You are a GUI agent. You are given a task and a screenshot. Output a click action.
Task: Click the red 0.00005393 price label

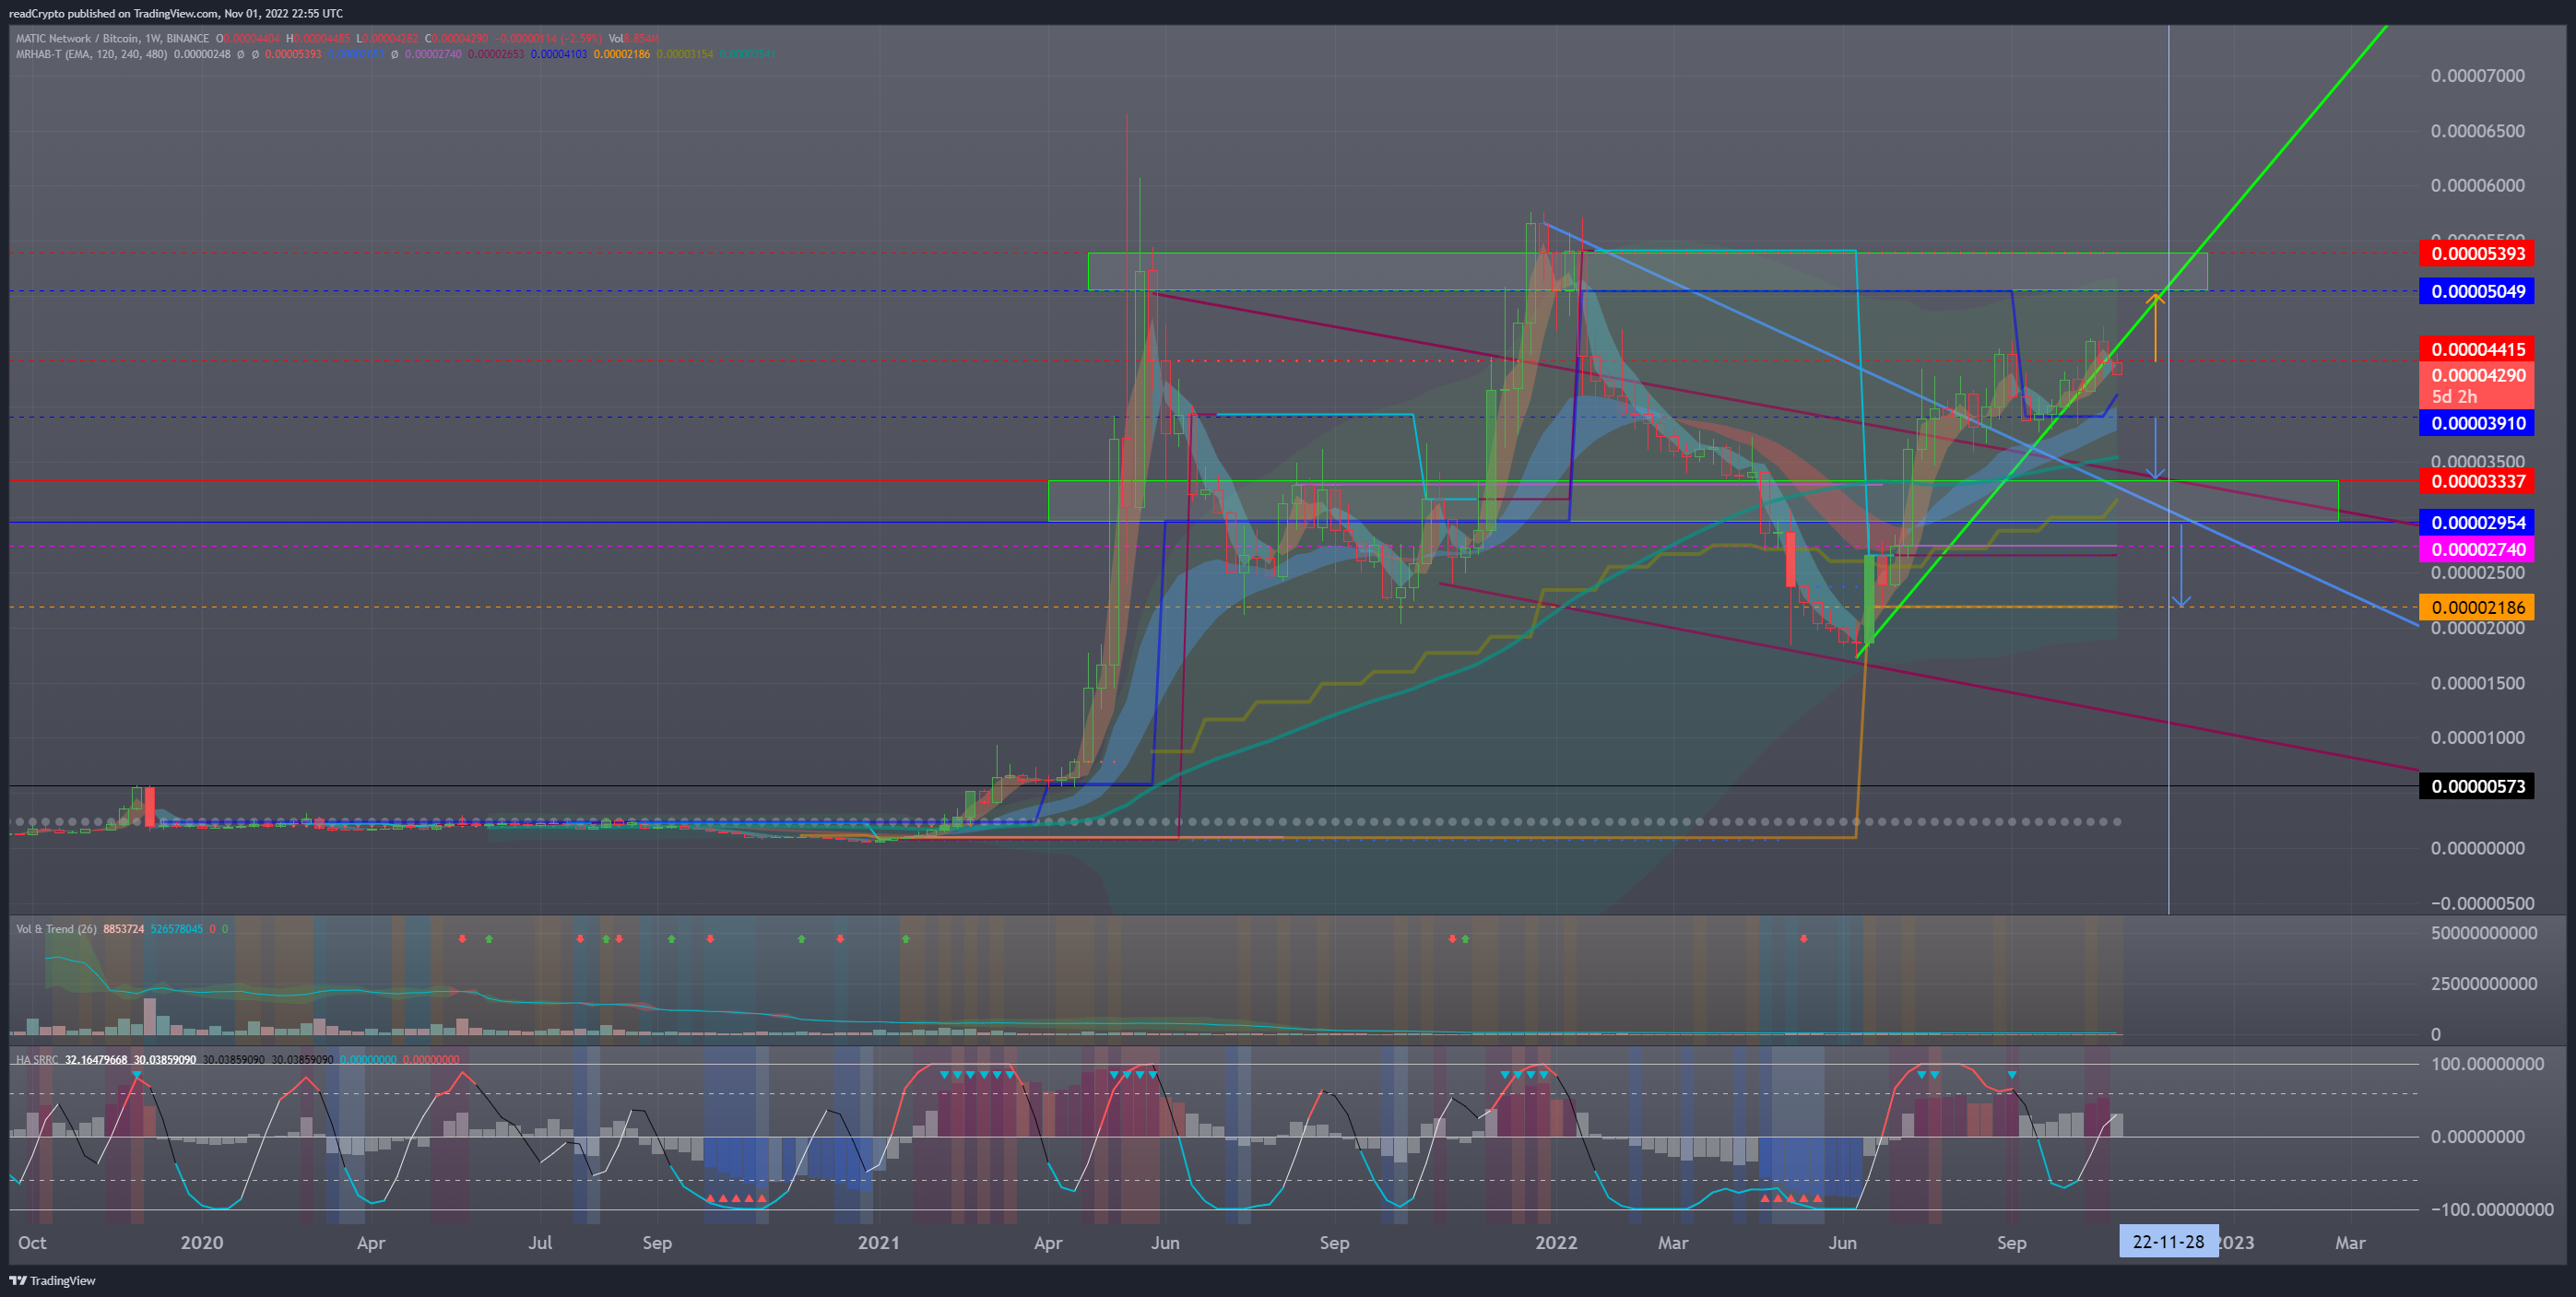coord(2477,253)
